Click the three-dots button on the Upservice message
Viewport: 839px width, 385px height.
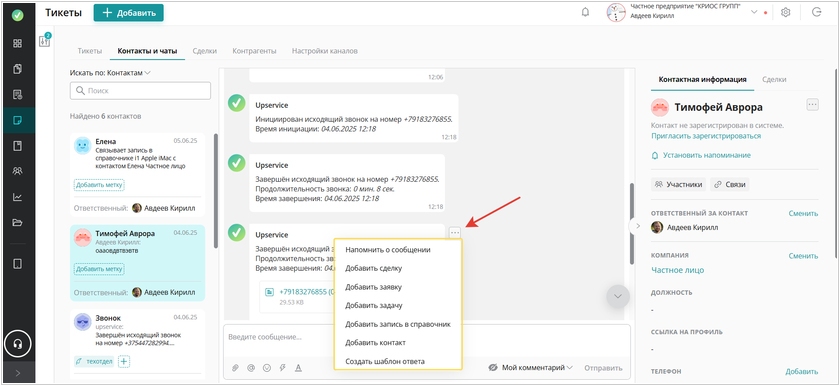[x=455, y=232]
